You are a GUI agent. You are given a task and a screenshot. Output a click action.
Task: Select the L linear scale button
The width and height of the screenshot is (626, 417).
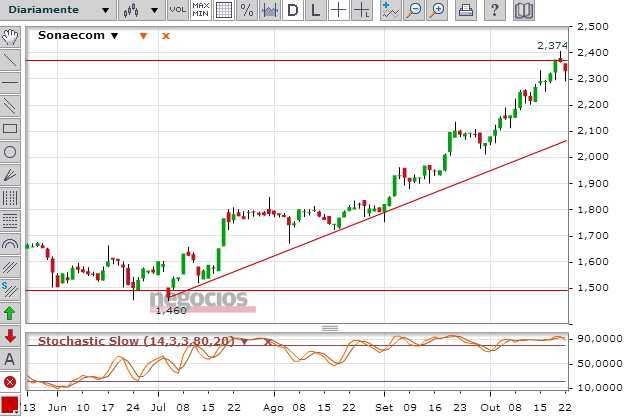(x=316, y=10)
